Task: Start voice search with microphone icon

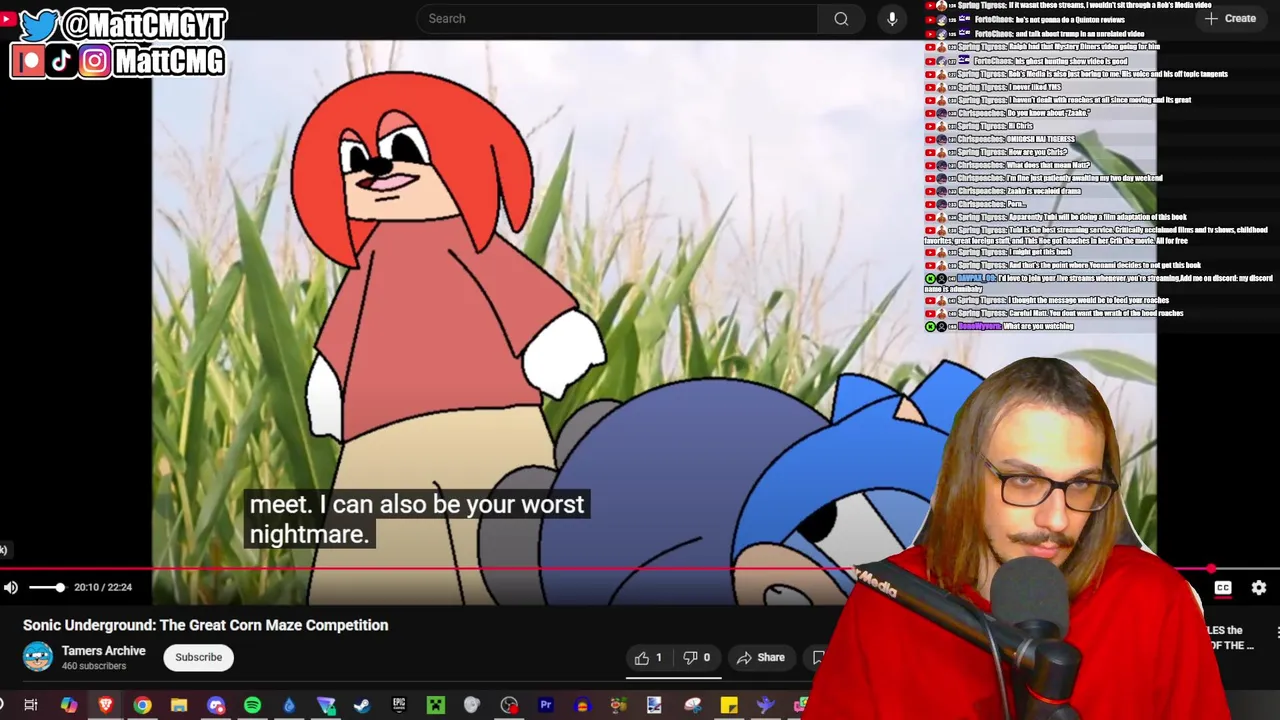Action: 892,18
